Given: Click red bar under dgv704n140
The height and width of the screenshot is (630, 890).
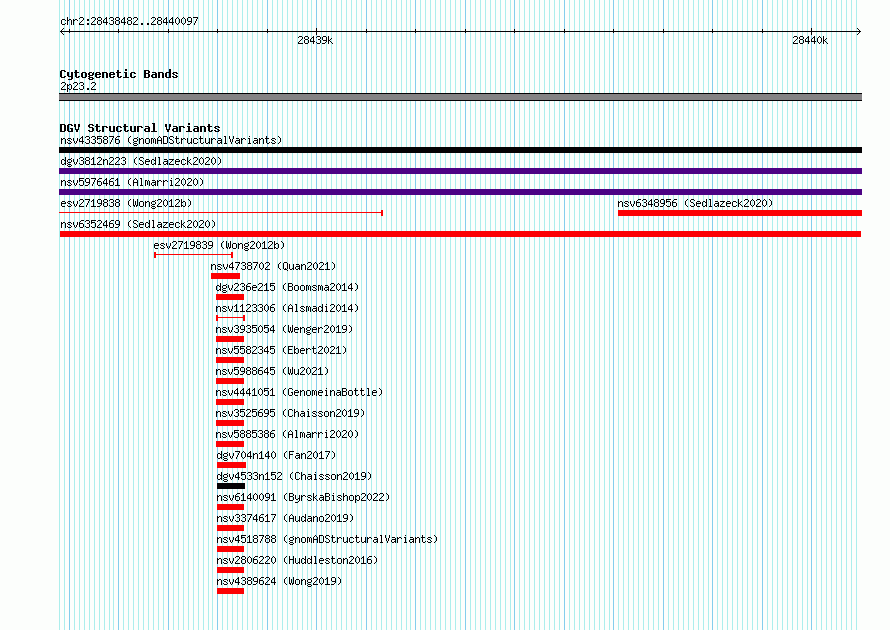Looking at the screenshot, I should (x=231, y=465).
